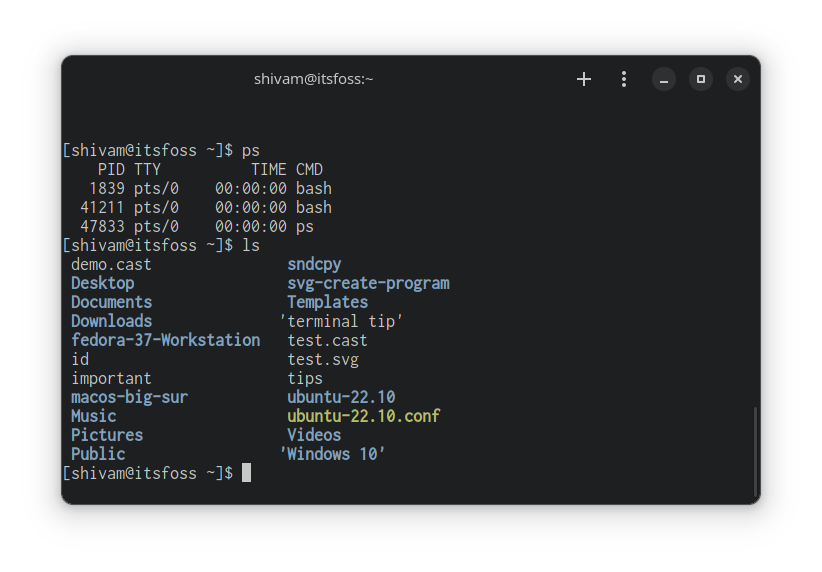
Task: Click the macos-big-sur directory
Action: (x=129, y=397)
